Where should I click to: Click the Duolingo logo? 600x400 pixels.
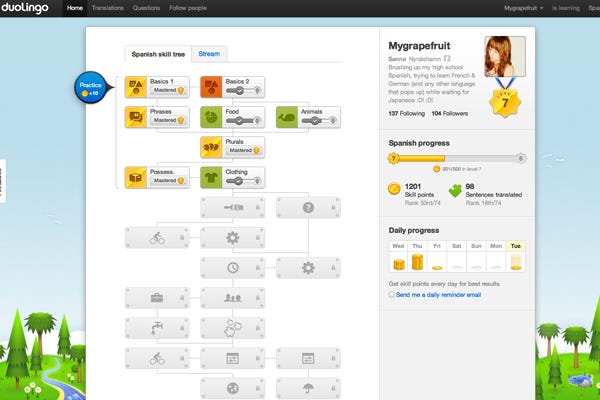(x=30, y=8)
